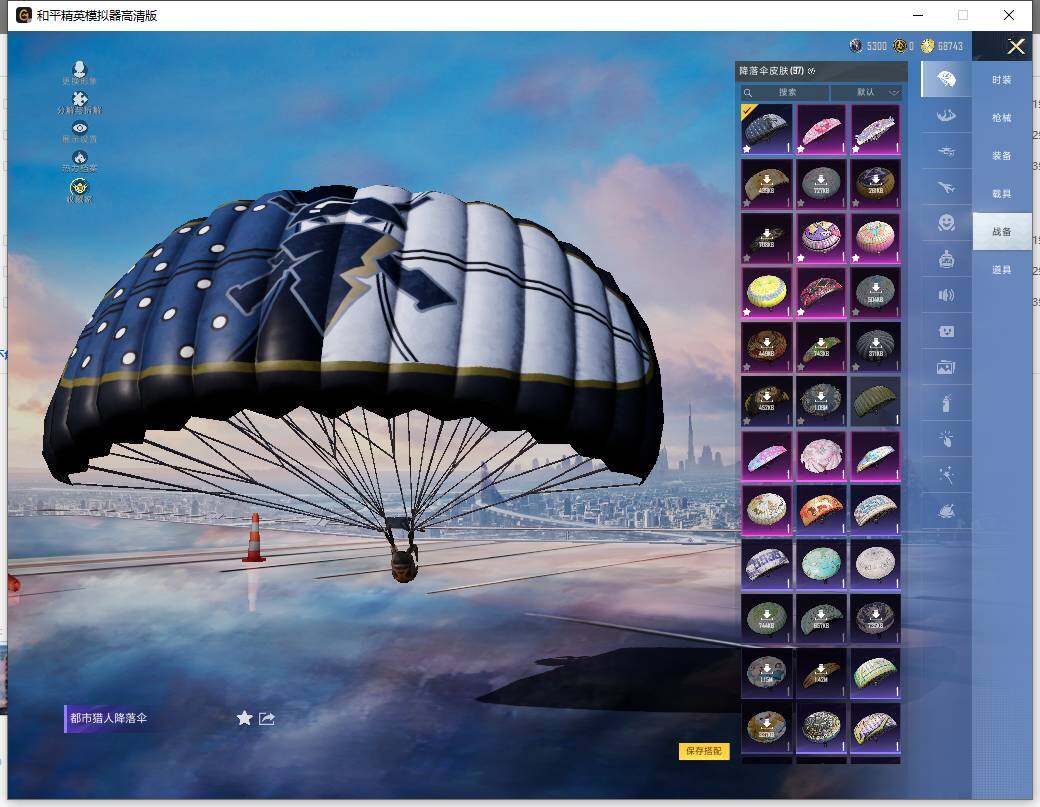Minimize the 和平精英模拟器高清版 window
The height and width of the screenshot is (807, 1040).
click(918, 15)
